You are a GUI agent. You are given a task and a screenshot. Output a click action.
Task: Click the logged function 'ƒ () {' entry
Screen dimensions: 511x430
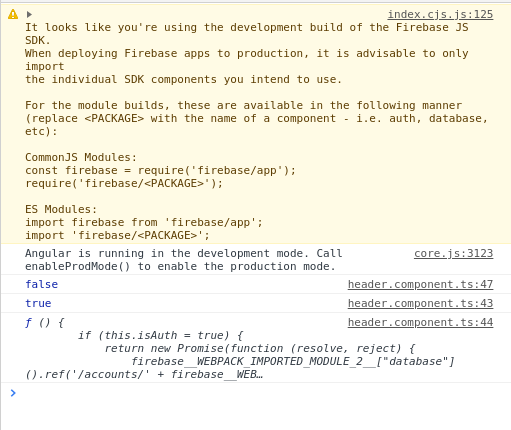(45, 323)
